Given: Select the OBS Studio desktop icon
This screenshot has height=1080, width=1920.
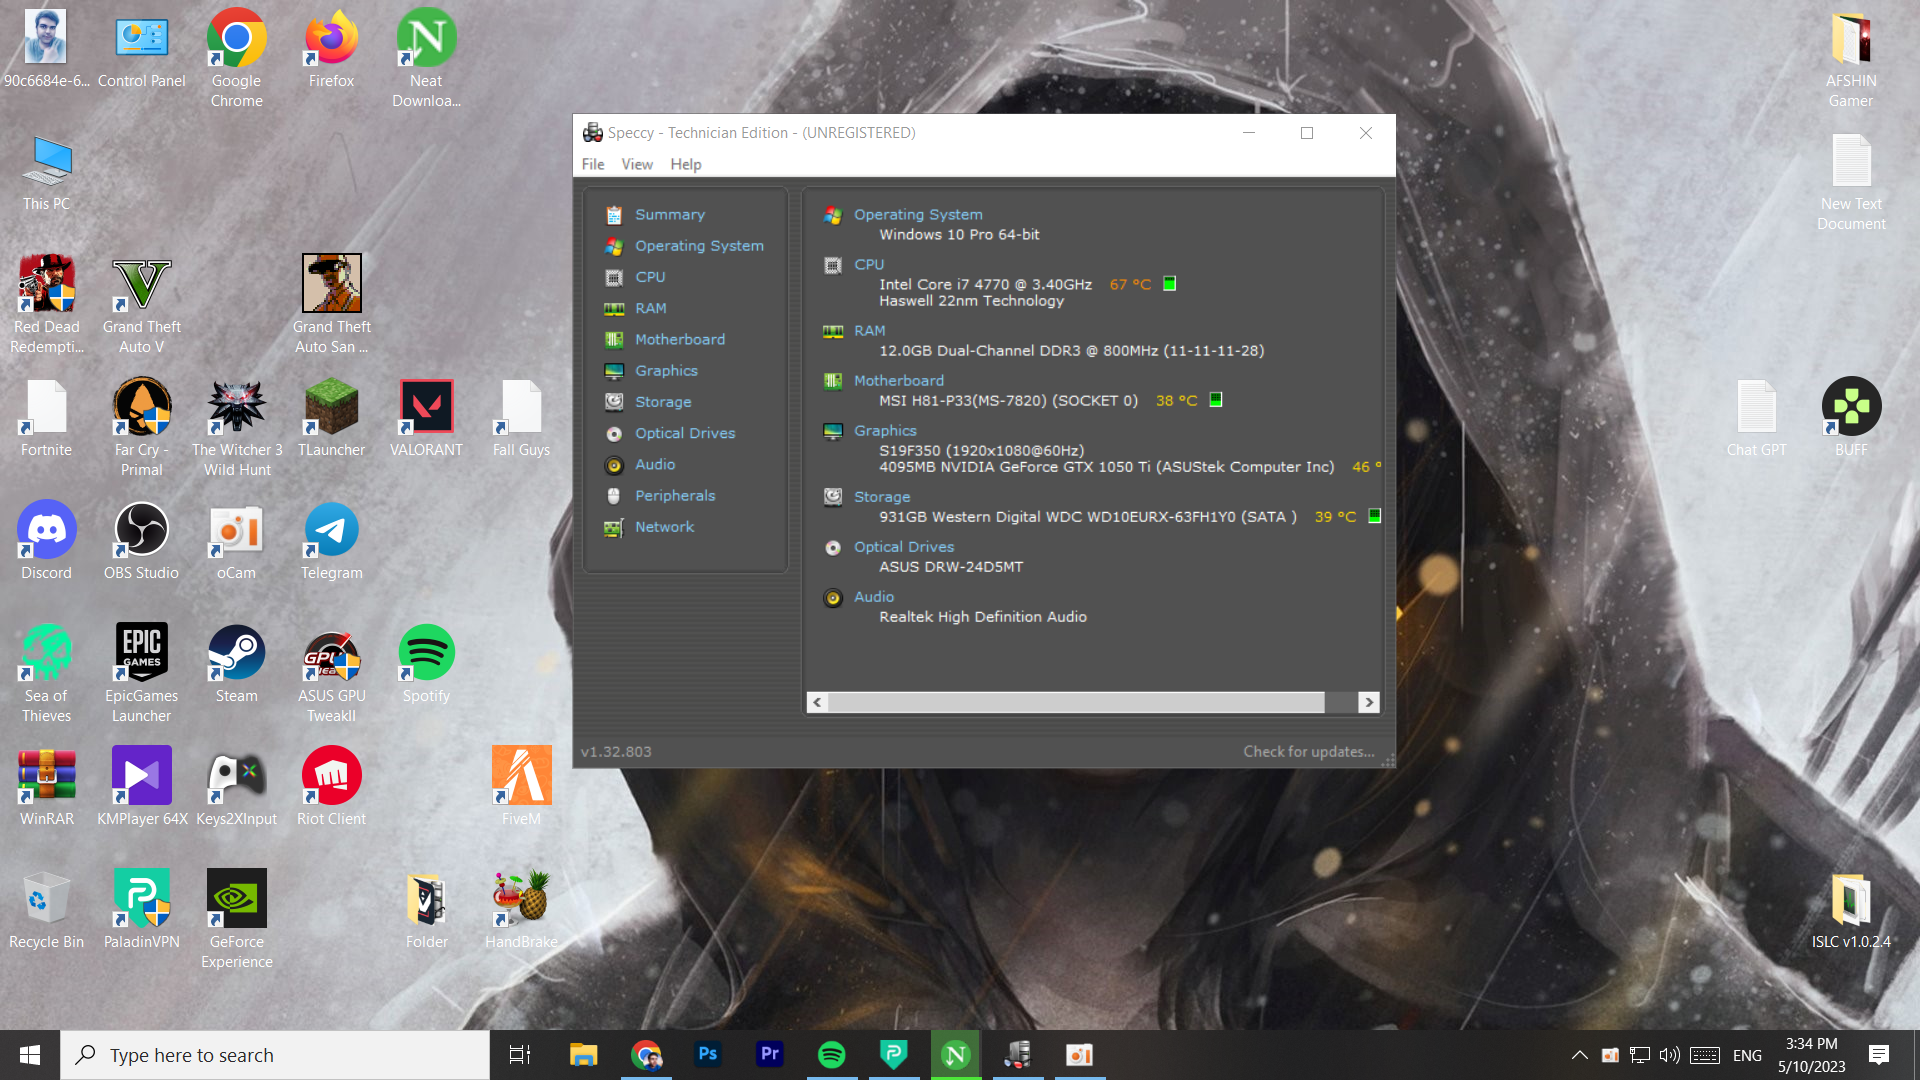Looking at the screenshot, I should [x=141, y=540].
